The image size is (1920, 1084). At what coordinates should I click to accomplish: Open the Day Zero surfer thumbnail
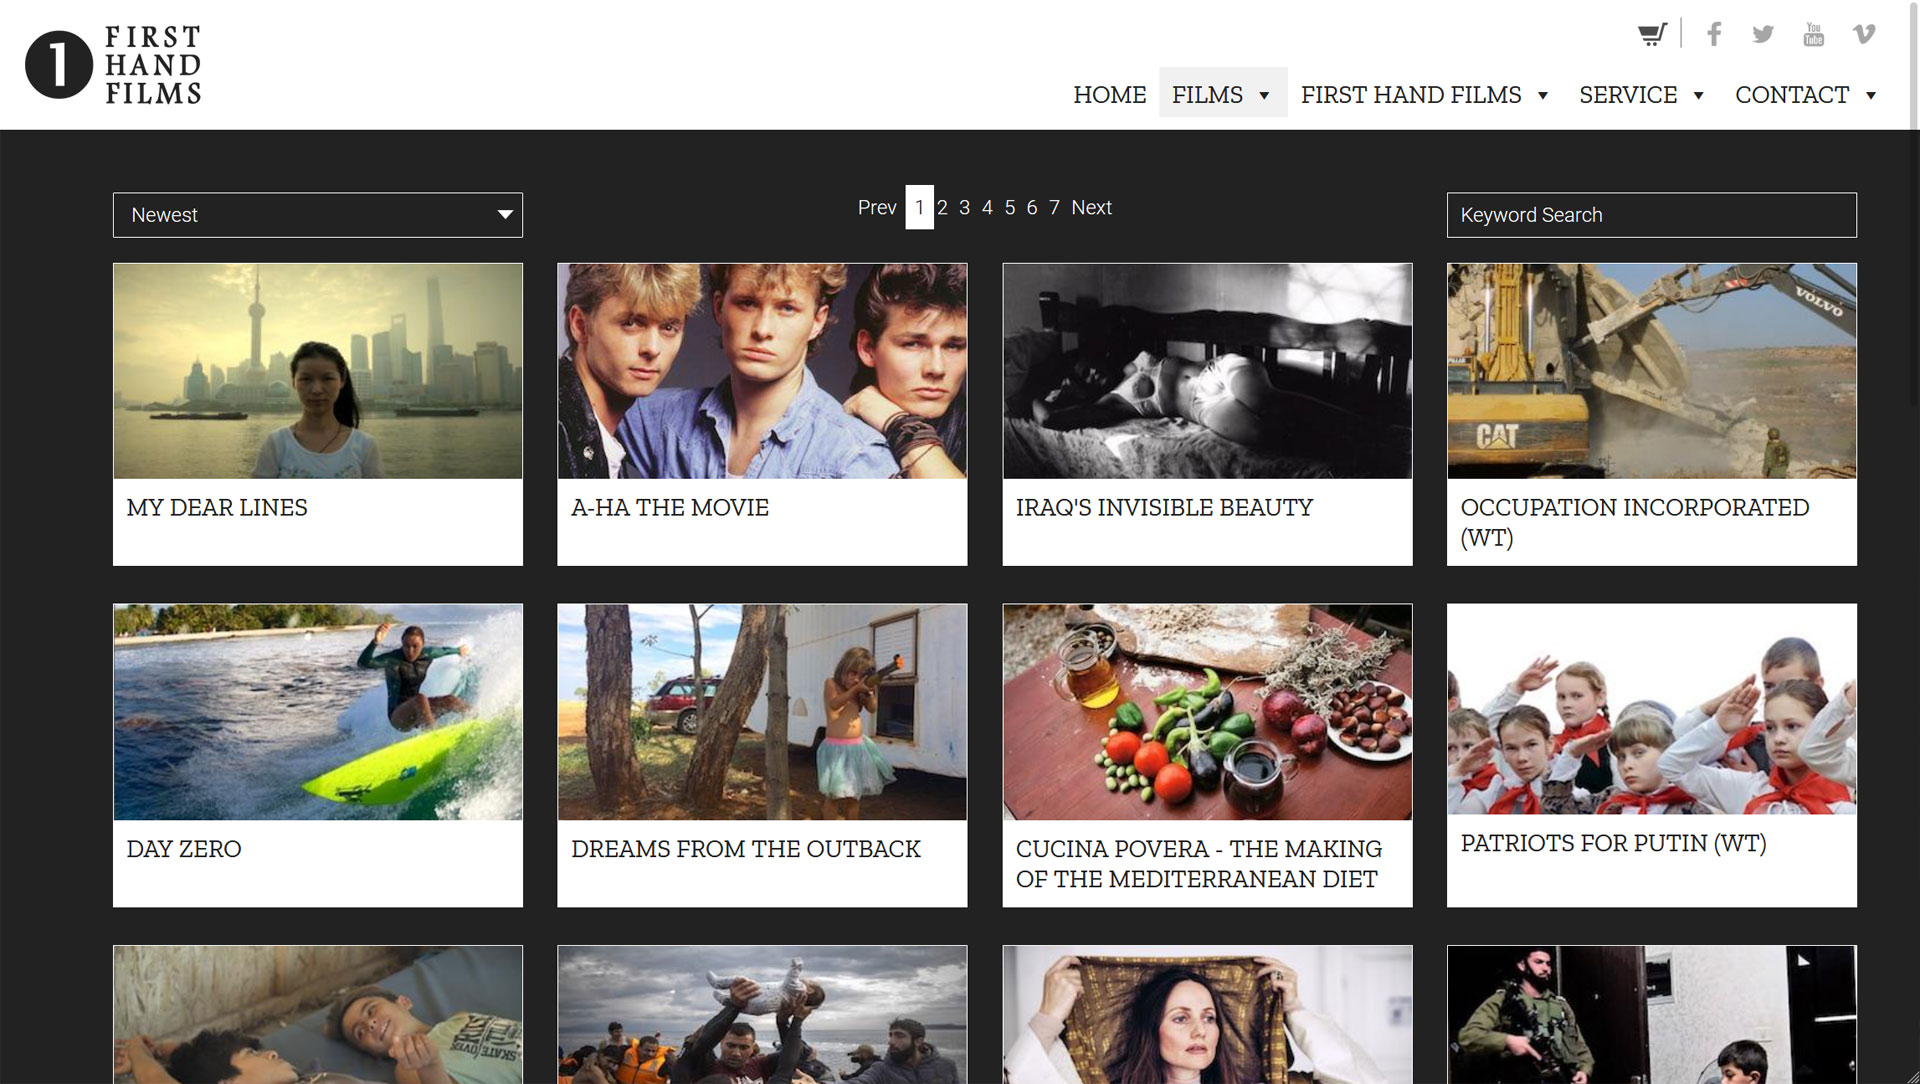click(318, 712)
